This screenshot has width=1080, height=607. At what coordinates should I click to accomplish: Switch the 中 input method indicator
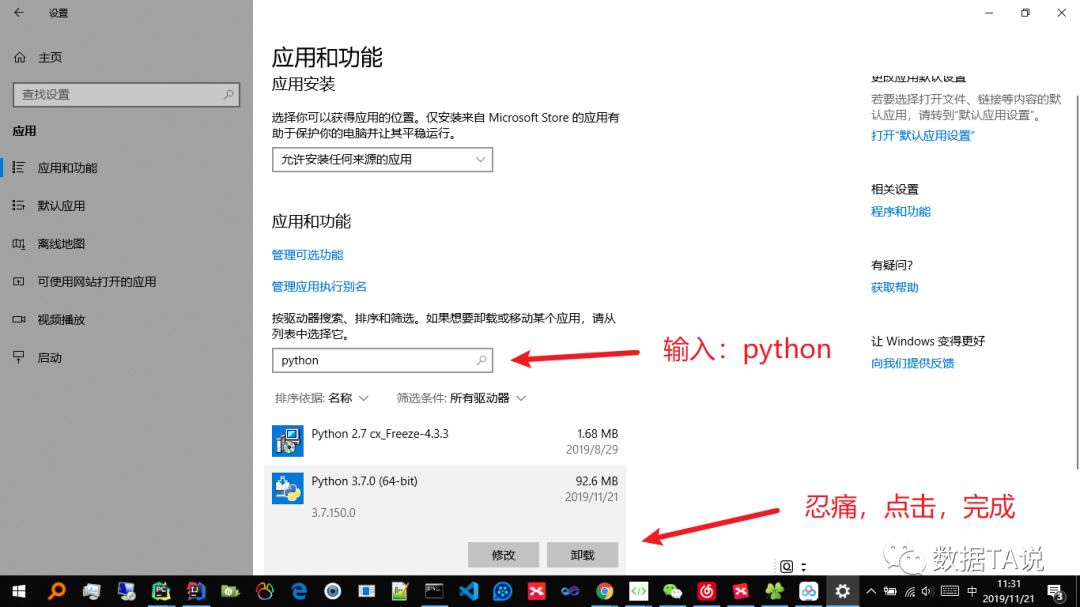[x=972, y=591]
